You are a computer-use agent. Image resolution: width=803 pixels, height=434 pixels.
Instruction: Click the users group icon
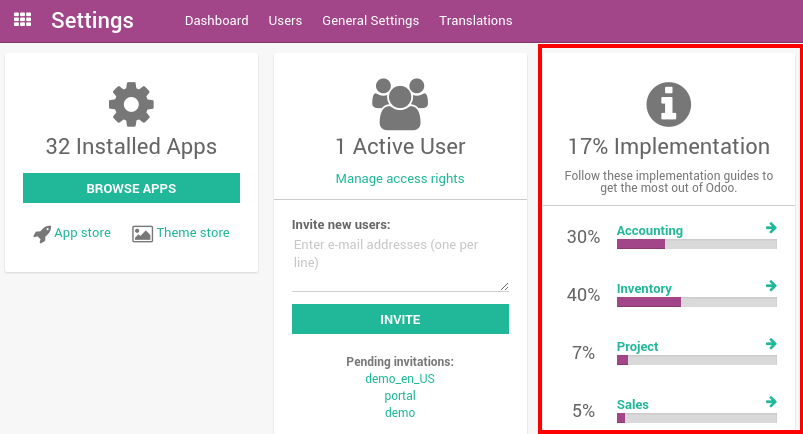tap(400, 99)
